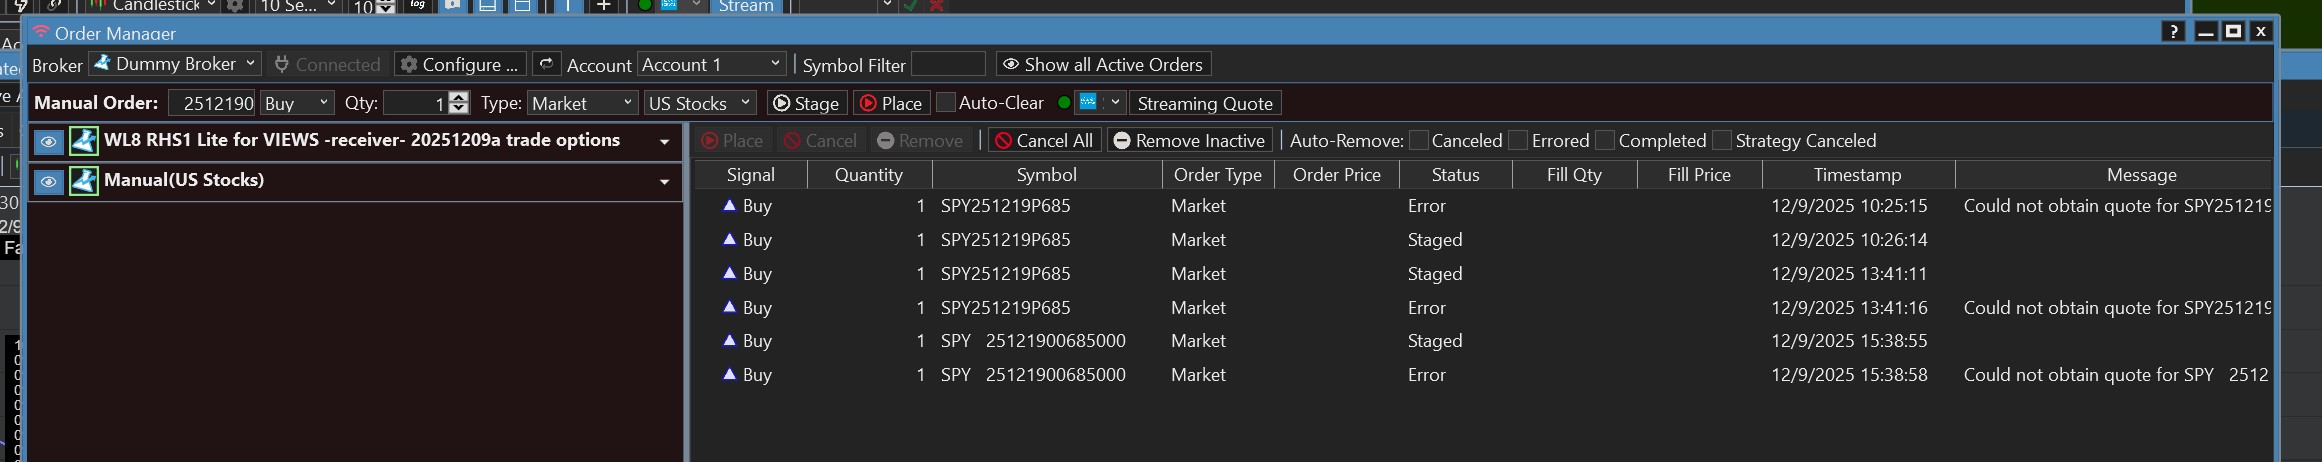This screenshot has width=2322, height=462.
Task: Click Show all Active Orders button
Action: [x=1103, y=64]
